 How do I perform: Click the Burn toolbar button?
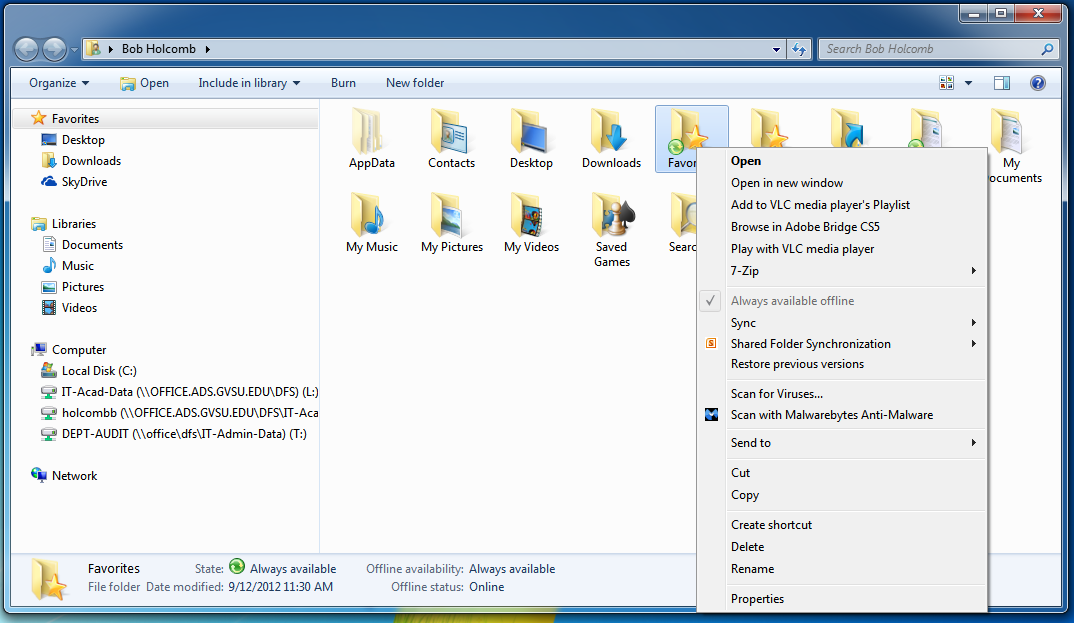click(x=343, y=83)
